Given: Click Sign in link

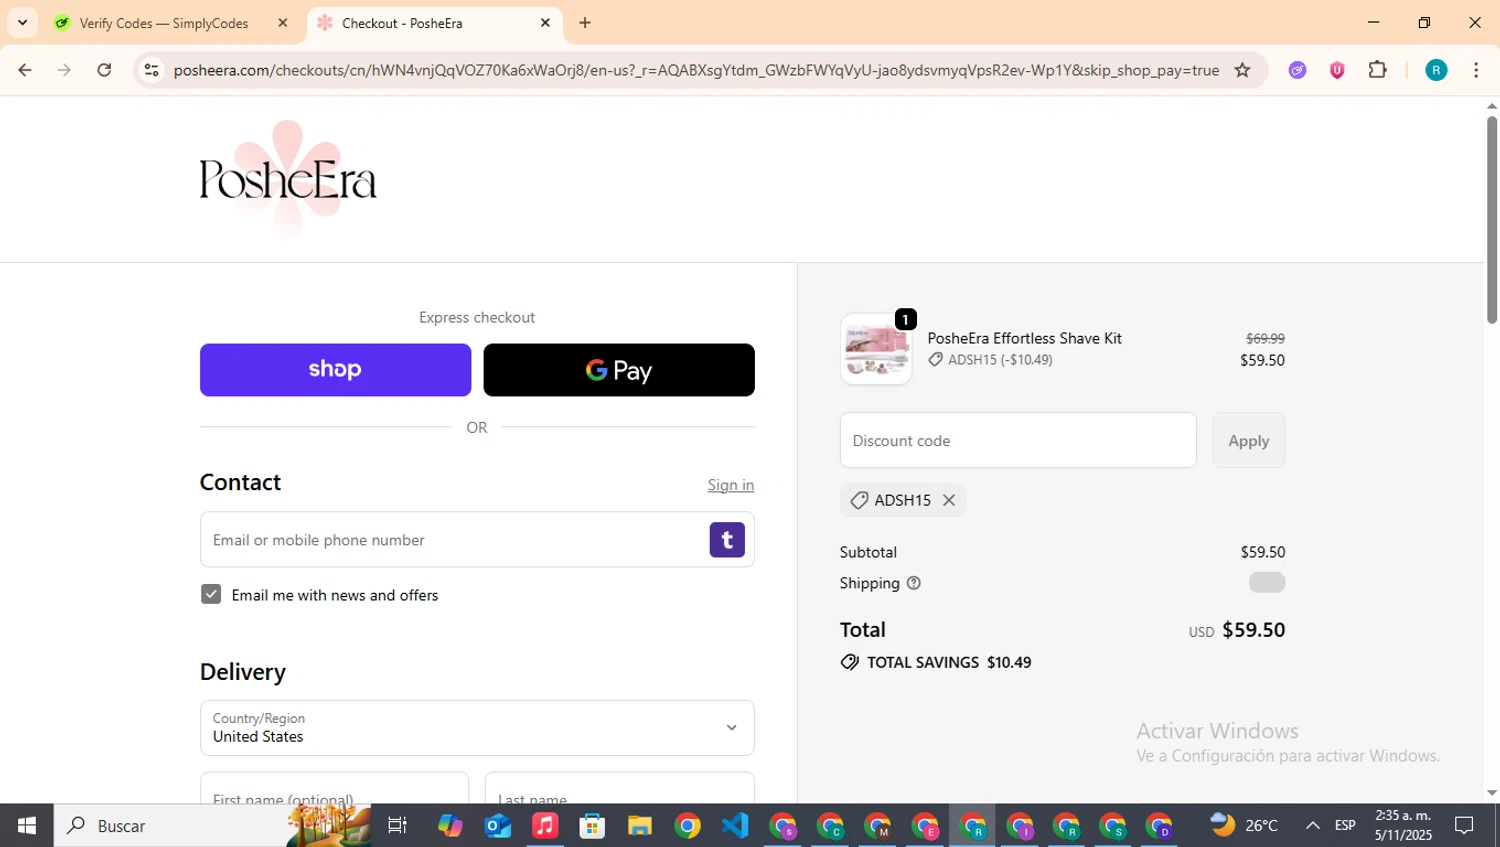Looking at the screenshot, I should (x=731, y=485).
